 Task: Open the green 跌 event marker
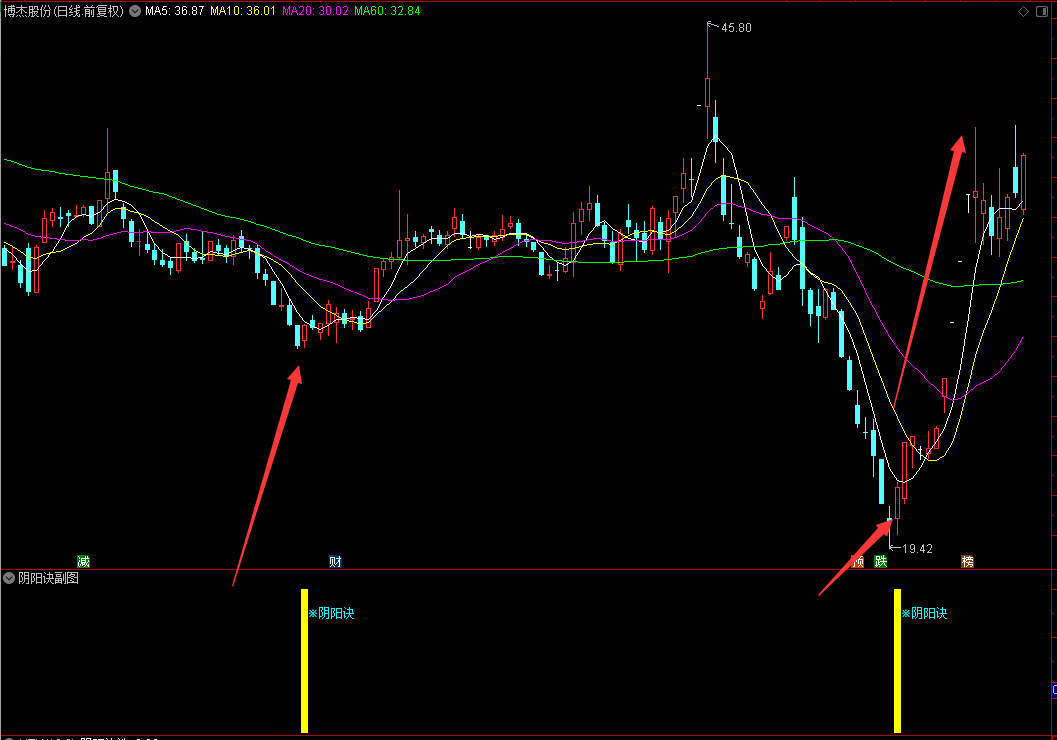point(880,561)
